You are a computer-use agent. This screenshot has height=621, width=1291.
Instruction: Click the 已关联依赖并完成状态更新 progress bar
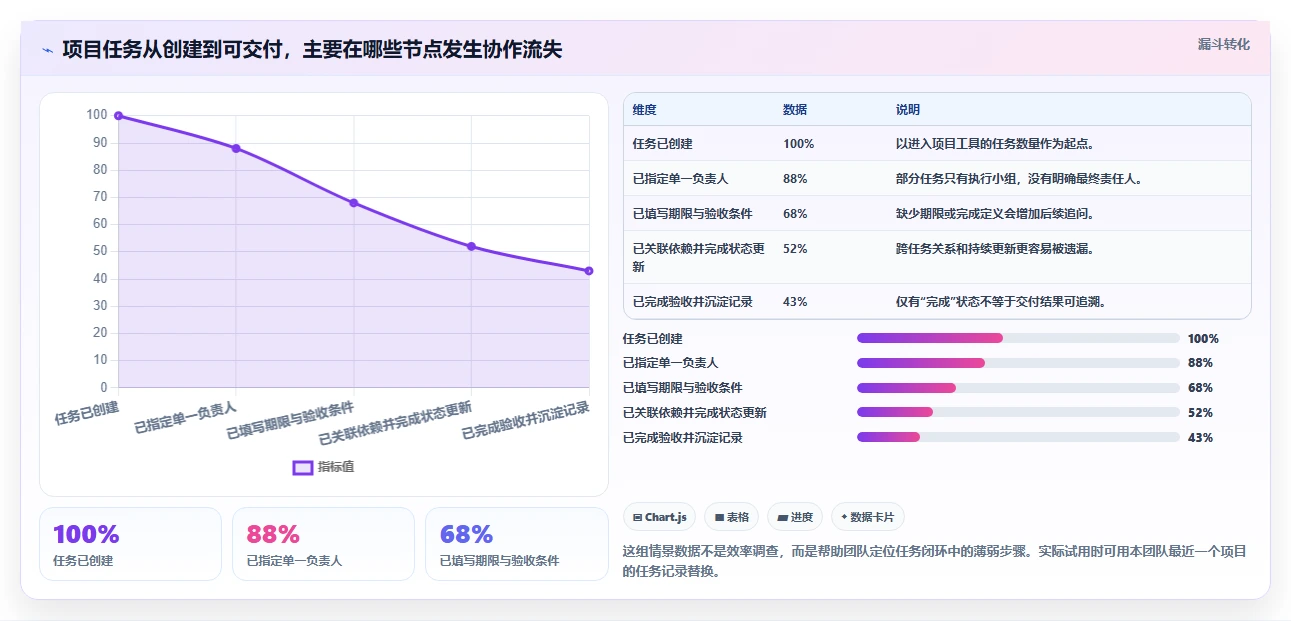pyautogui.click(x=1018, y=412)
